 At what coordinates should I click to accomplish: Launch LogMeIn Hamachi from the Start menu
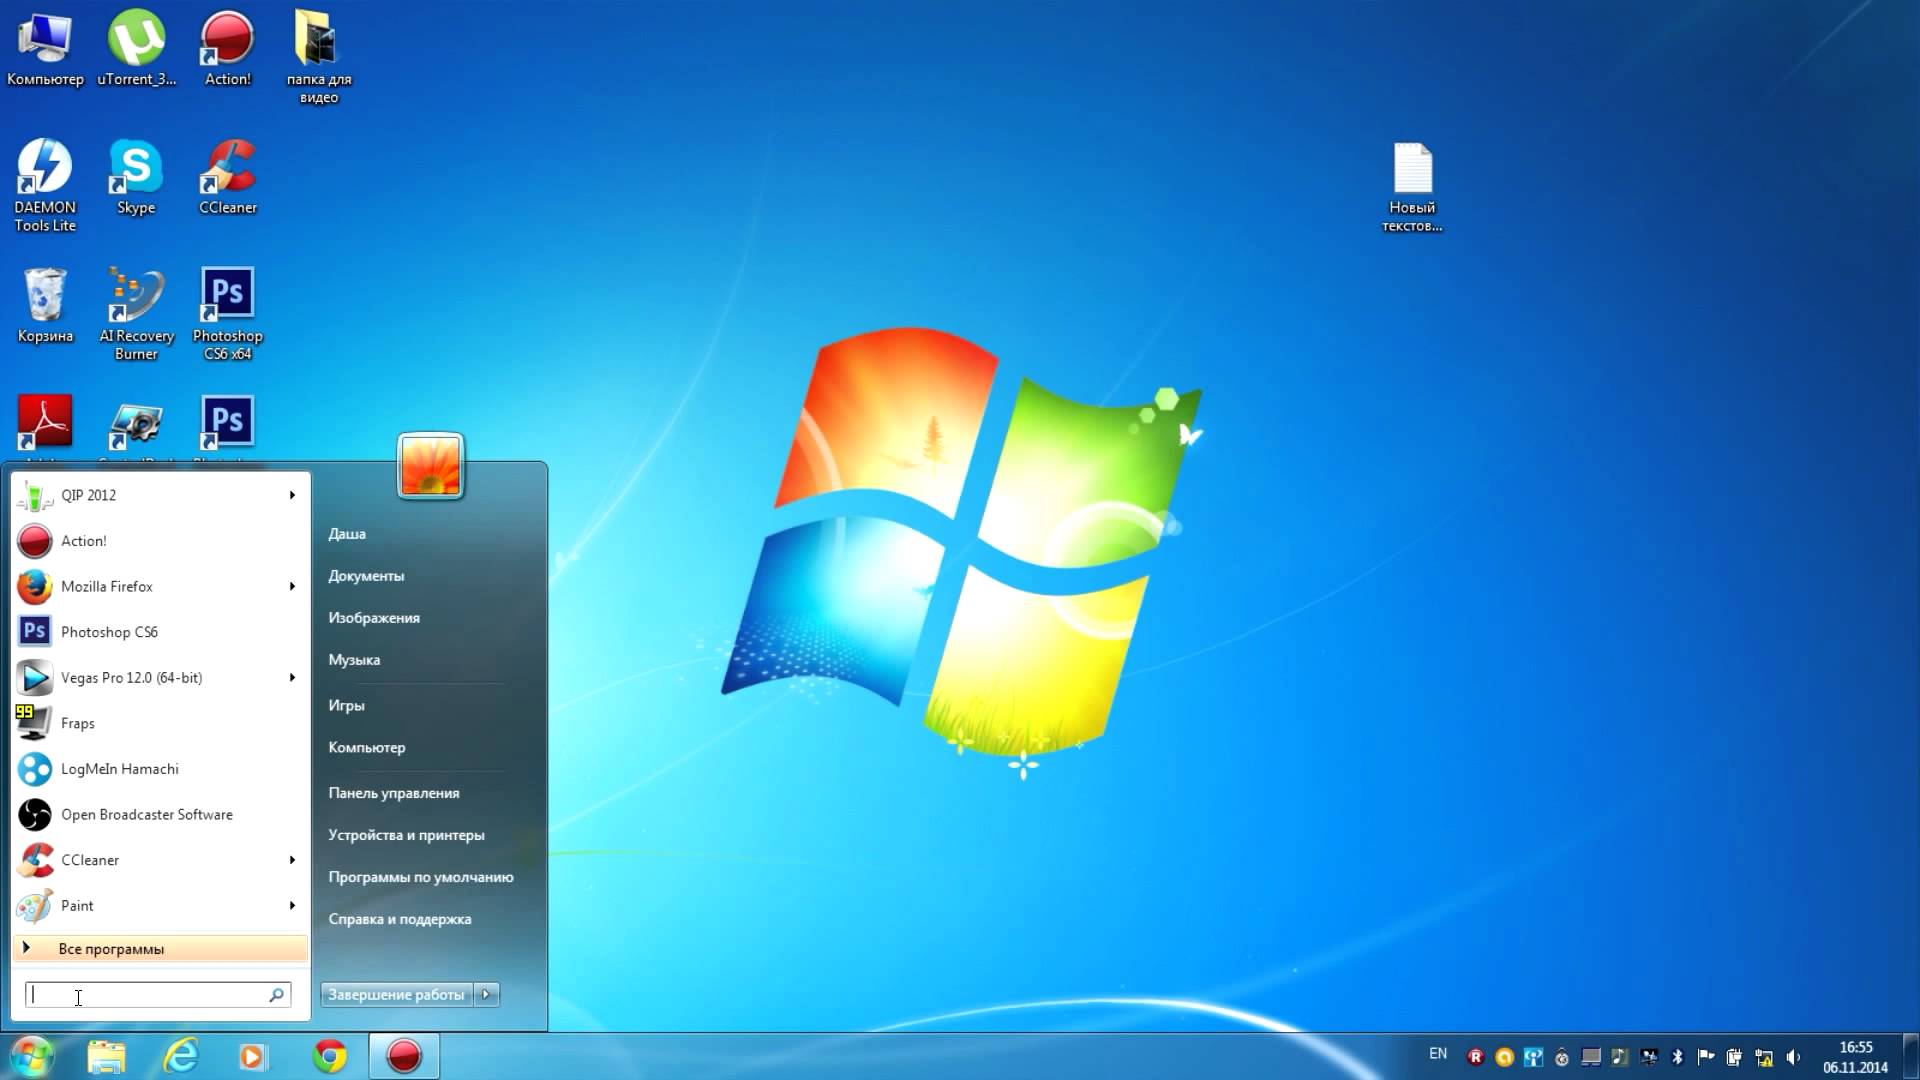pyautogui.click(x=160, y=769)
